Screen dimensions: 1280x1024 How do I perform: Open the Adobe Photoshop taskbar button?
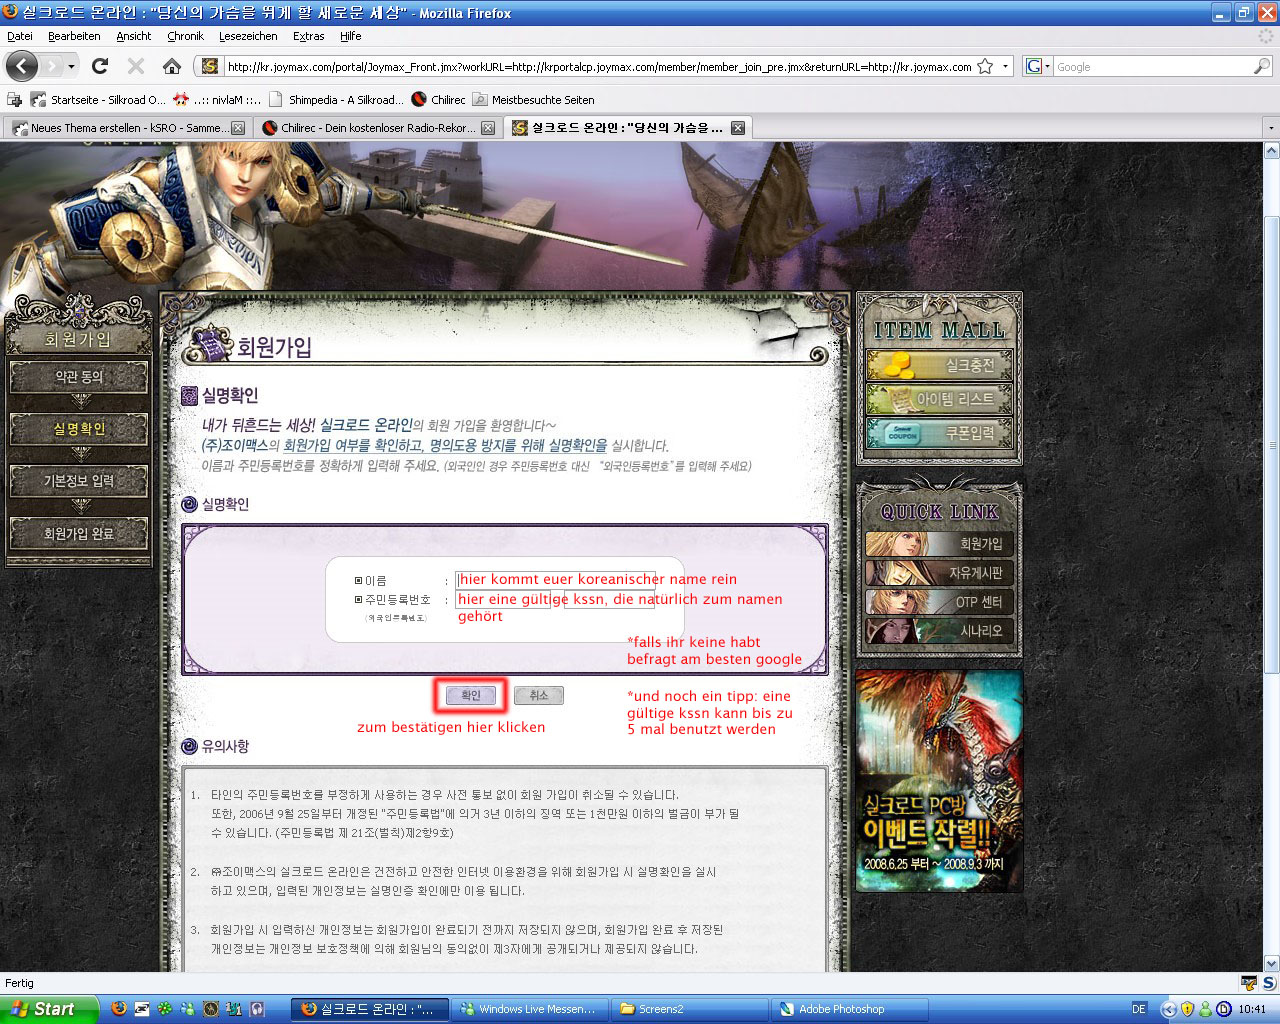pyautogui.click(x=840, y=1009)
